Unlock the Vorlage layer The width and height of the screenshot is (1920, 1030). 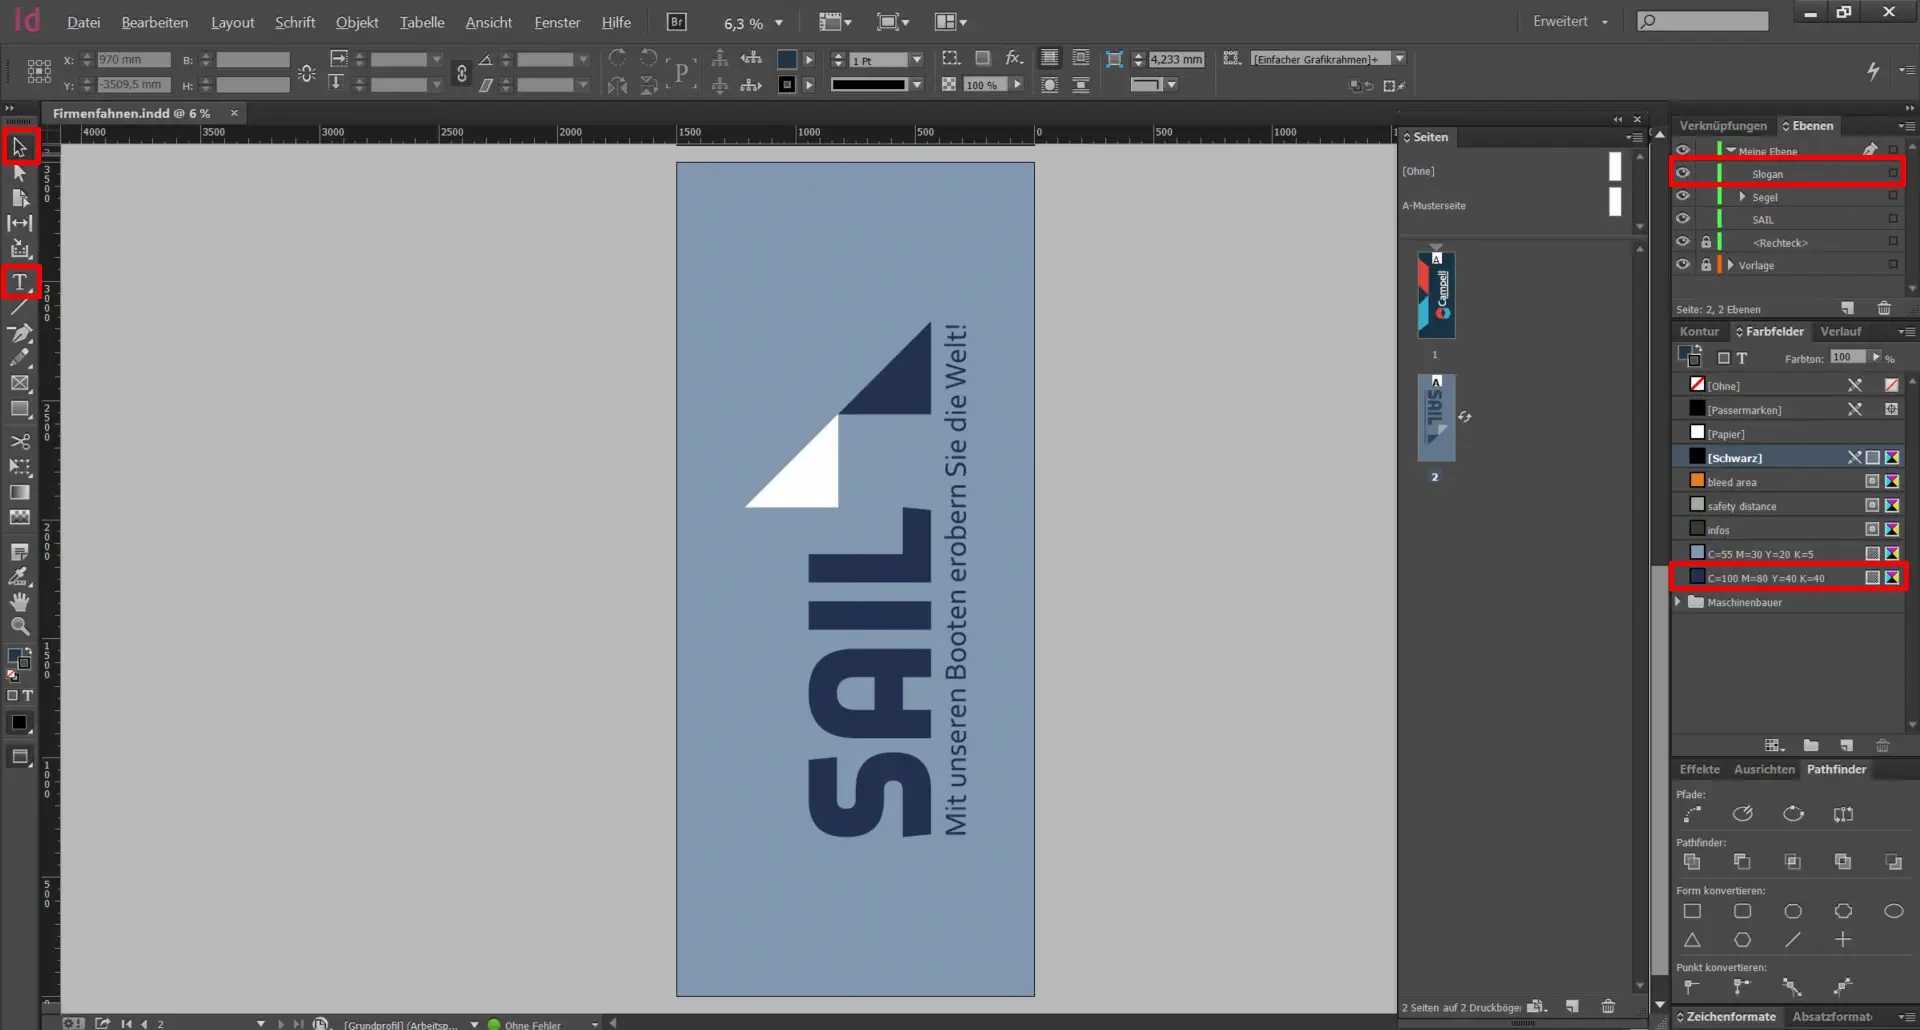[x=1706, y=265]
